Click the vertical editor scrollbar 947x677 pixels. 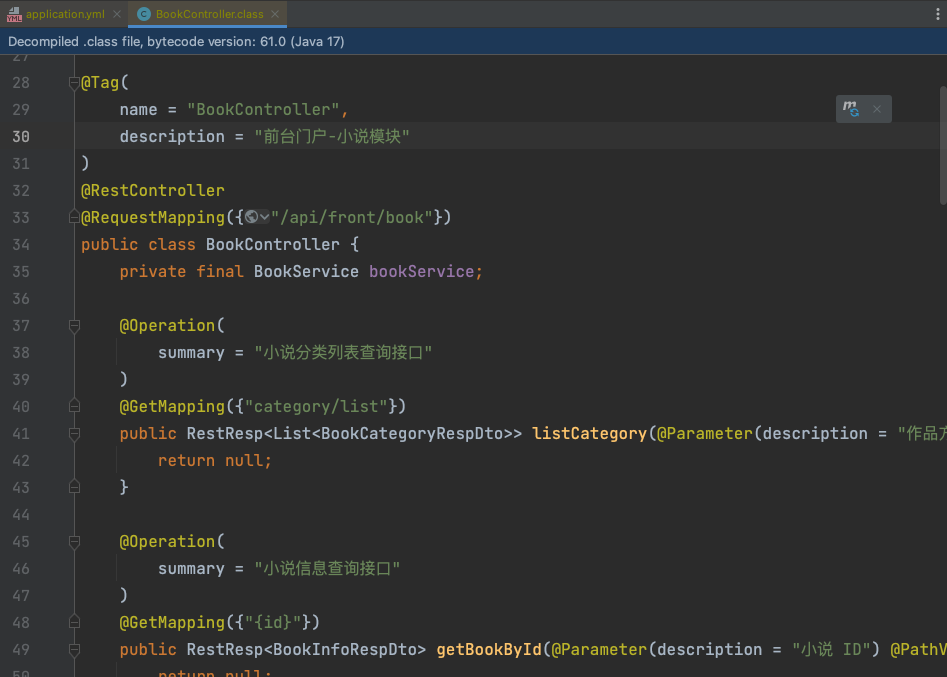point(943,146)
